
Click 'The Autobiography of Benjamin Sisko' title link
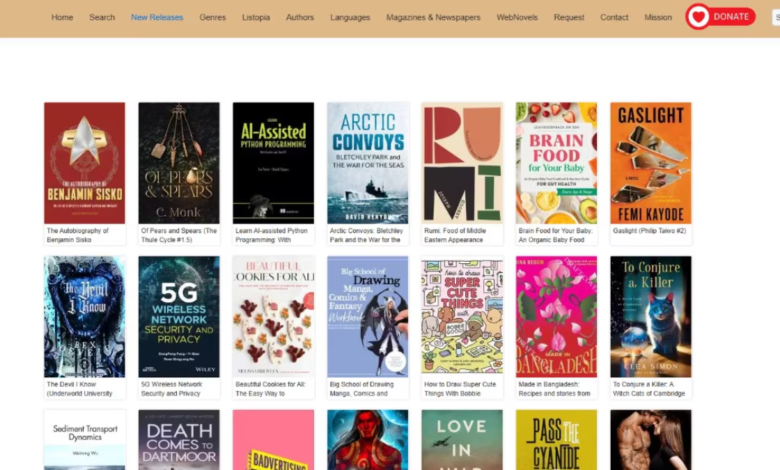click(x=78, y=235)
